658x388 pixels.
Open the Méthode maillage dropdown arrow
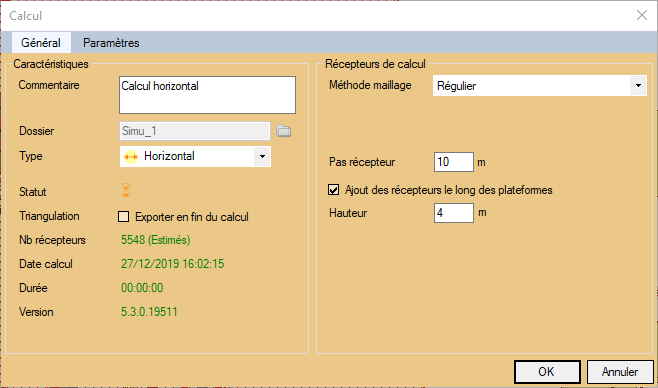point(638,86)
